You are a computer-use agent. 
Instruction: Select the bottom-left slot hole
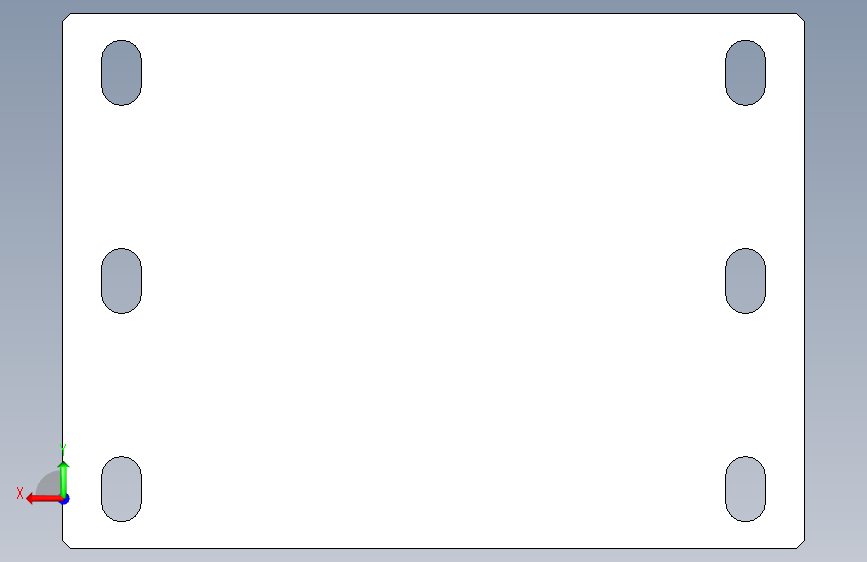pyautogui.click(x=121, y=489)
